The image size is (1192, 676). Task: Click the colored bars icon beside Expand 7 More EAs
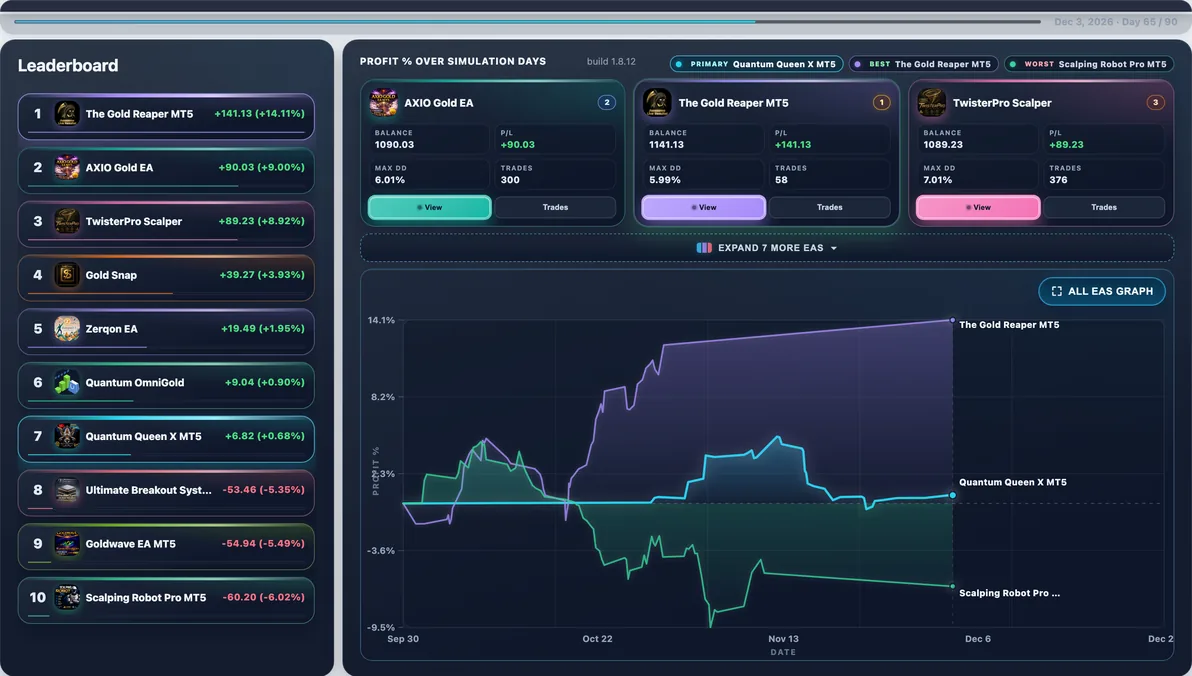[x=704, y=248]
